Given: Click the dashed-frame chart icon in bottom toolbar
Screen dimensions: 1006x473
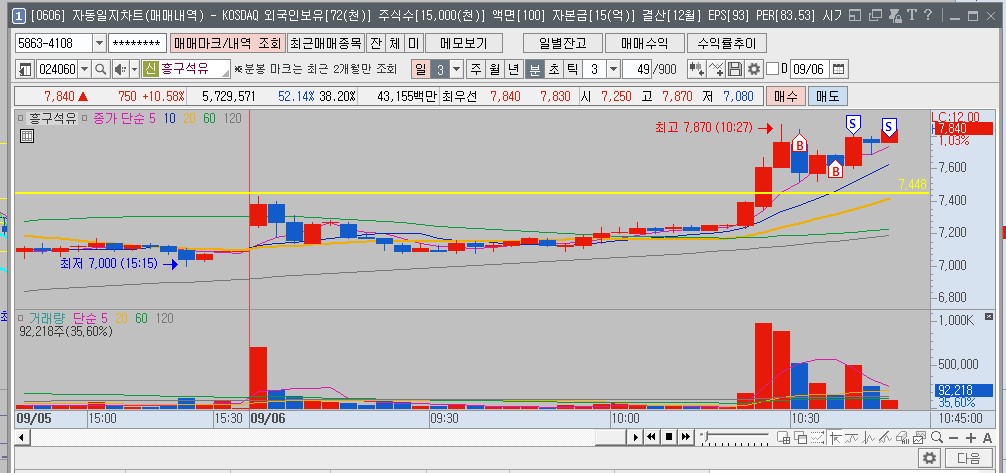Looking at the screenshot, I should pyautogui.click(x=817, y=437).
